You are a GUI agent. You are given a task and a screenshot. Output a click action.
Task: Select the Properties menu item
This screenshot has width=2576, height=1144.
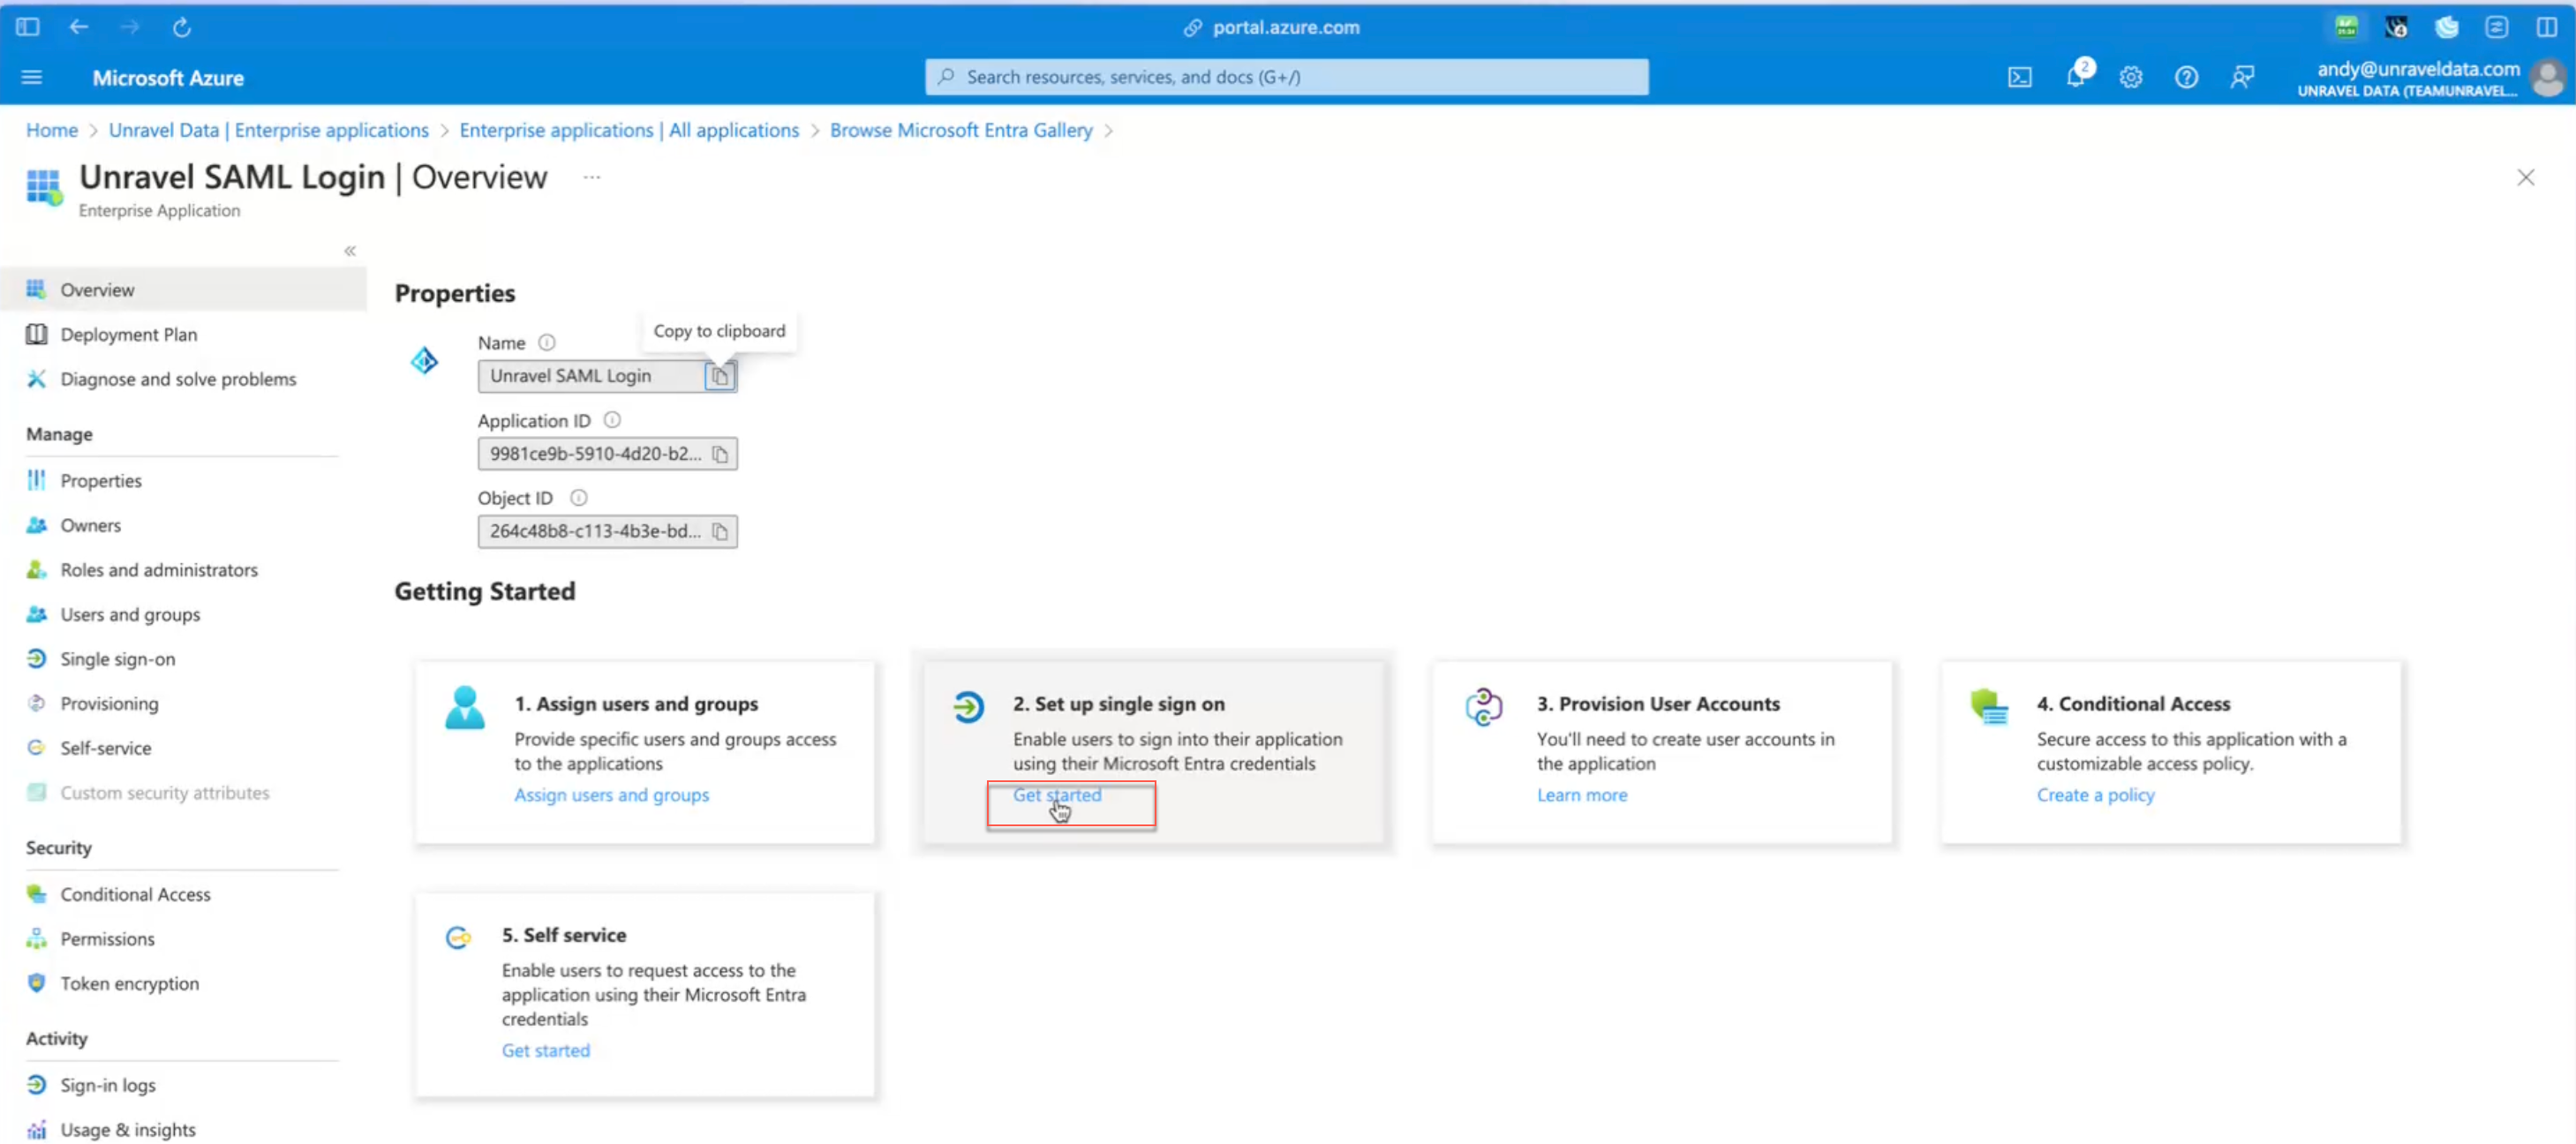(102, 480)
